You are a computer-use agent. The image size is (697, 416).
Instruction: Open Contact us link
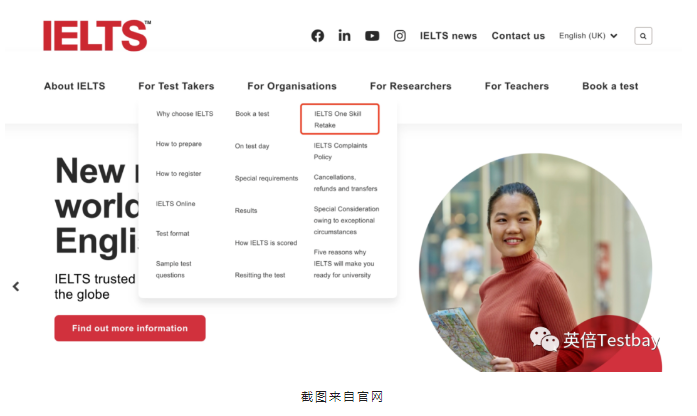(x=518, y=36)
